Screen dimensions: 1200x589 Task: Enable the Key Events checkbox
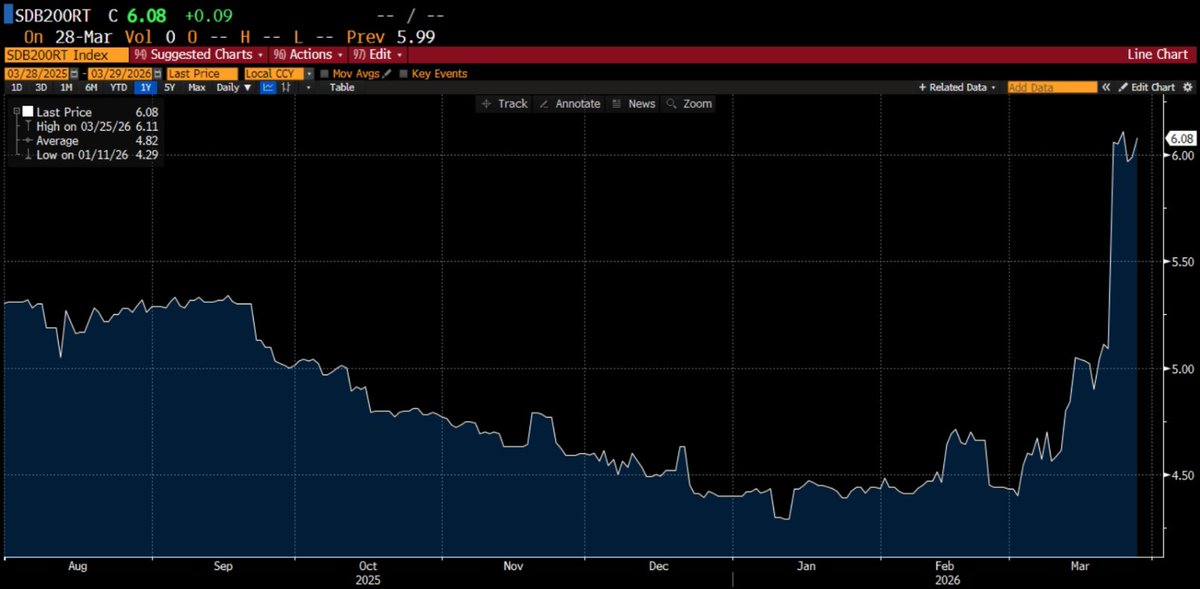(403, 74)
